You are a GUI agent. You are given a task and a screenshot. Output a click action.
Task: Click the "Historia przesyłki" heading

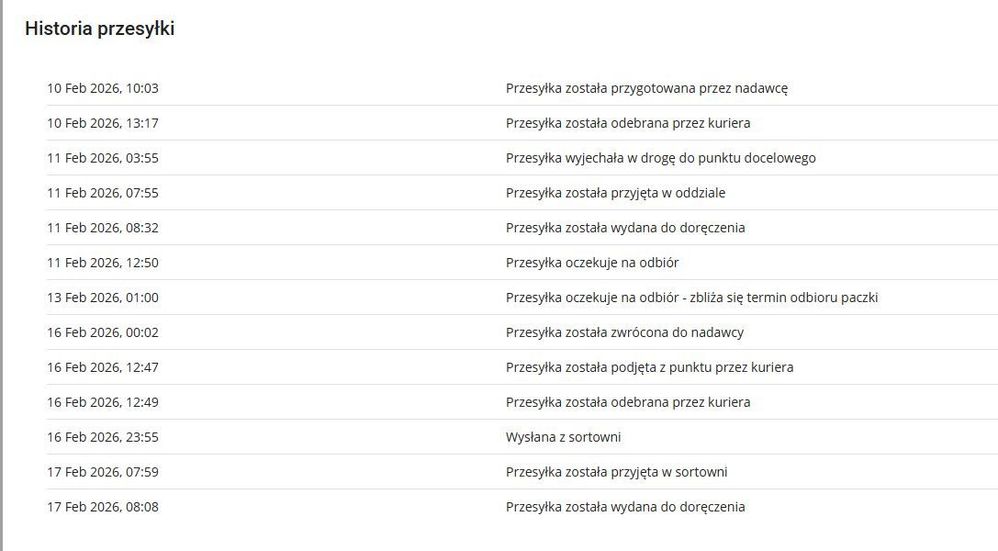pos(100,29)
